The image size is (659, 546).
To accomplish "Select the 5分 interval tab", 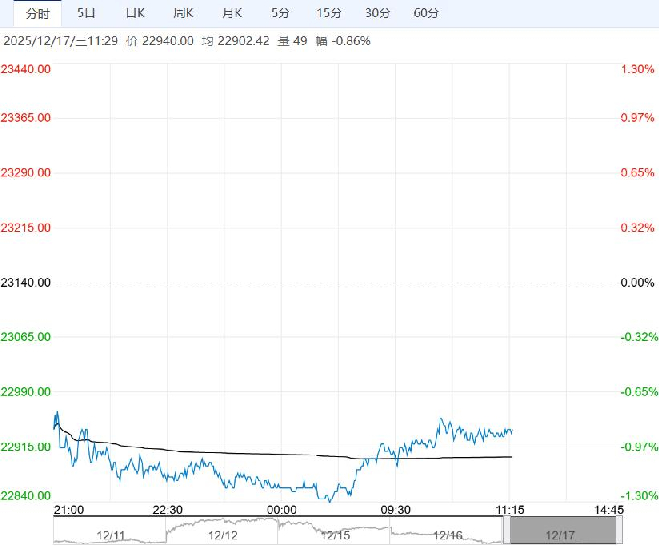I will pos(281,13).
